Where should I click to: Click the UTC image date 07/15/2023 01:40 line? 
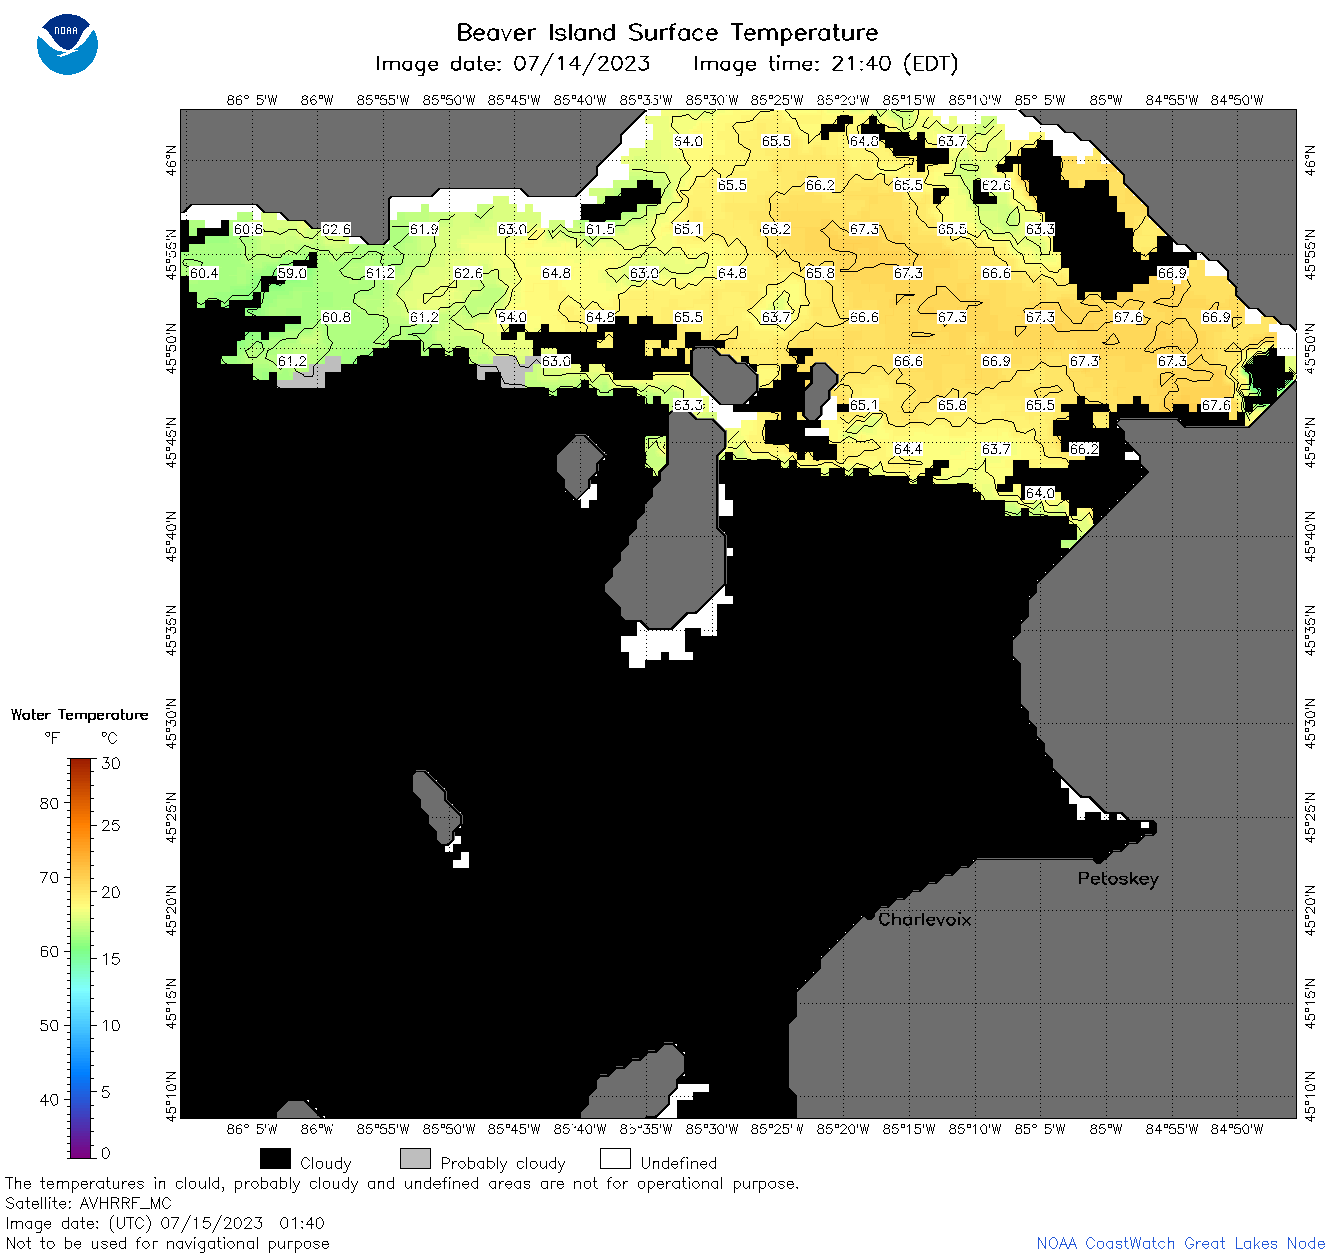click(x=165, y=1223)
